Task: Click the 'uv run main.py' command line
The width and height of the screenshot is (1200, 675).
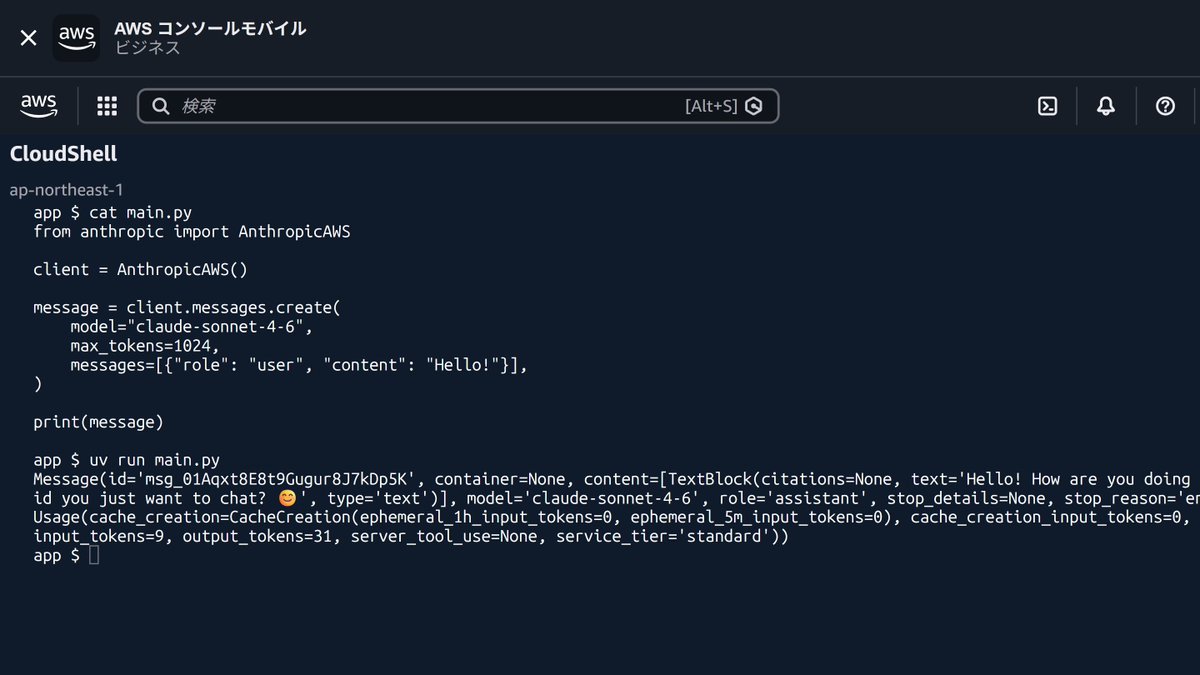Action: click(126, 460)
